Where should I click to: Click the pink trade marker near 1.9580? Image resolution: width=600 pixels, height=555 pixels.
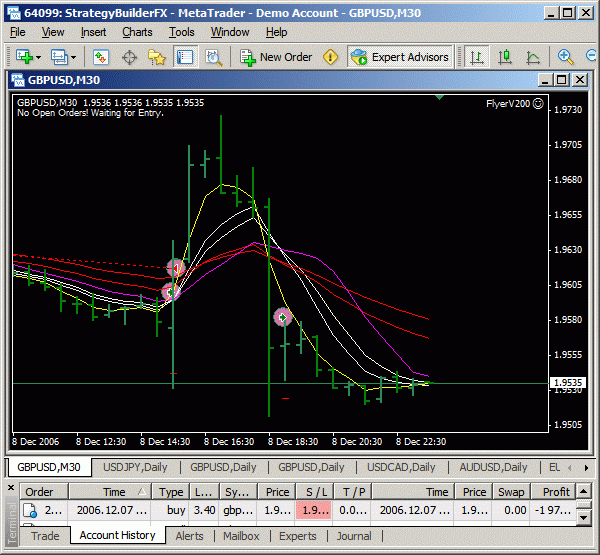[283, 317]
